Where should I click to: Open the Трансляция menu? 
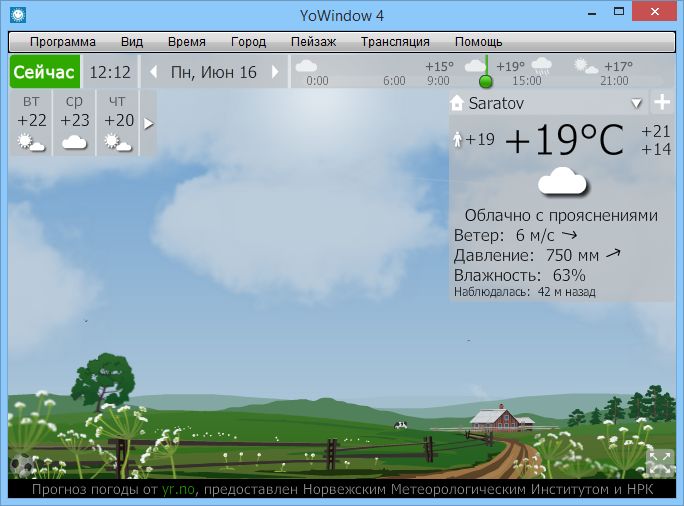click(395, 42)
